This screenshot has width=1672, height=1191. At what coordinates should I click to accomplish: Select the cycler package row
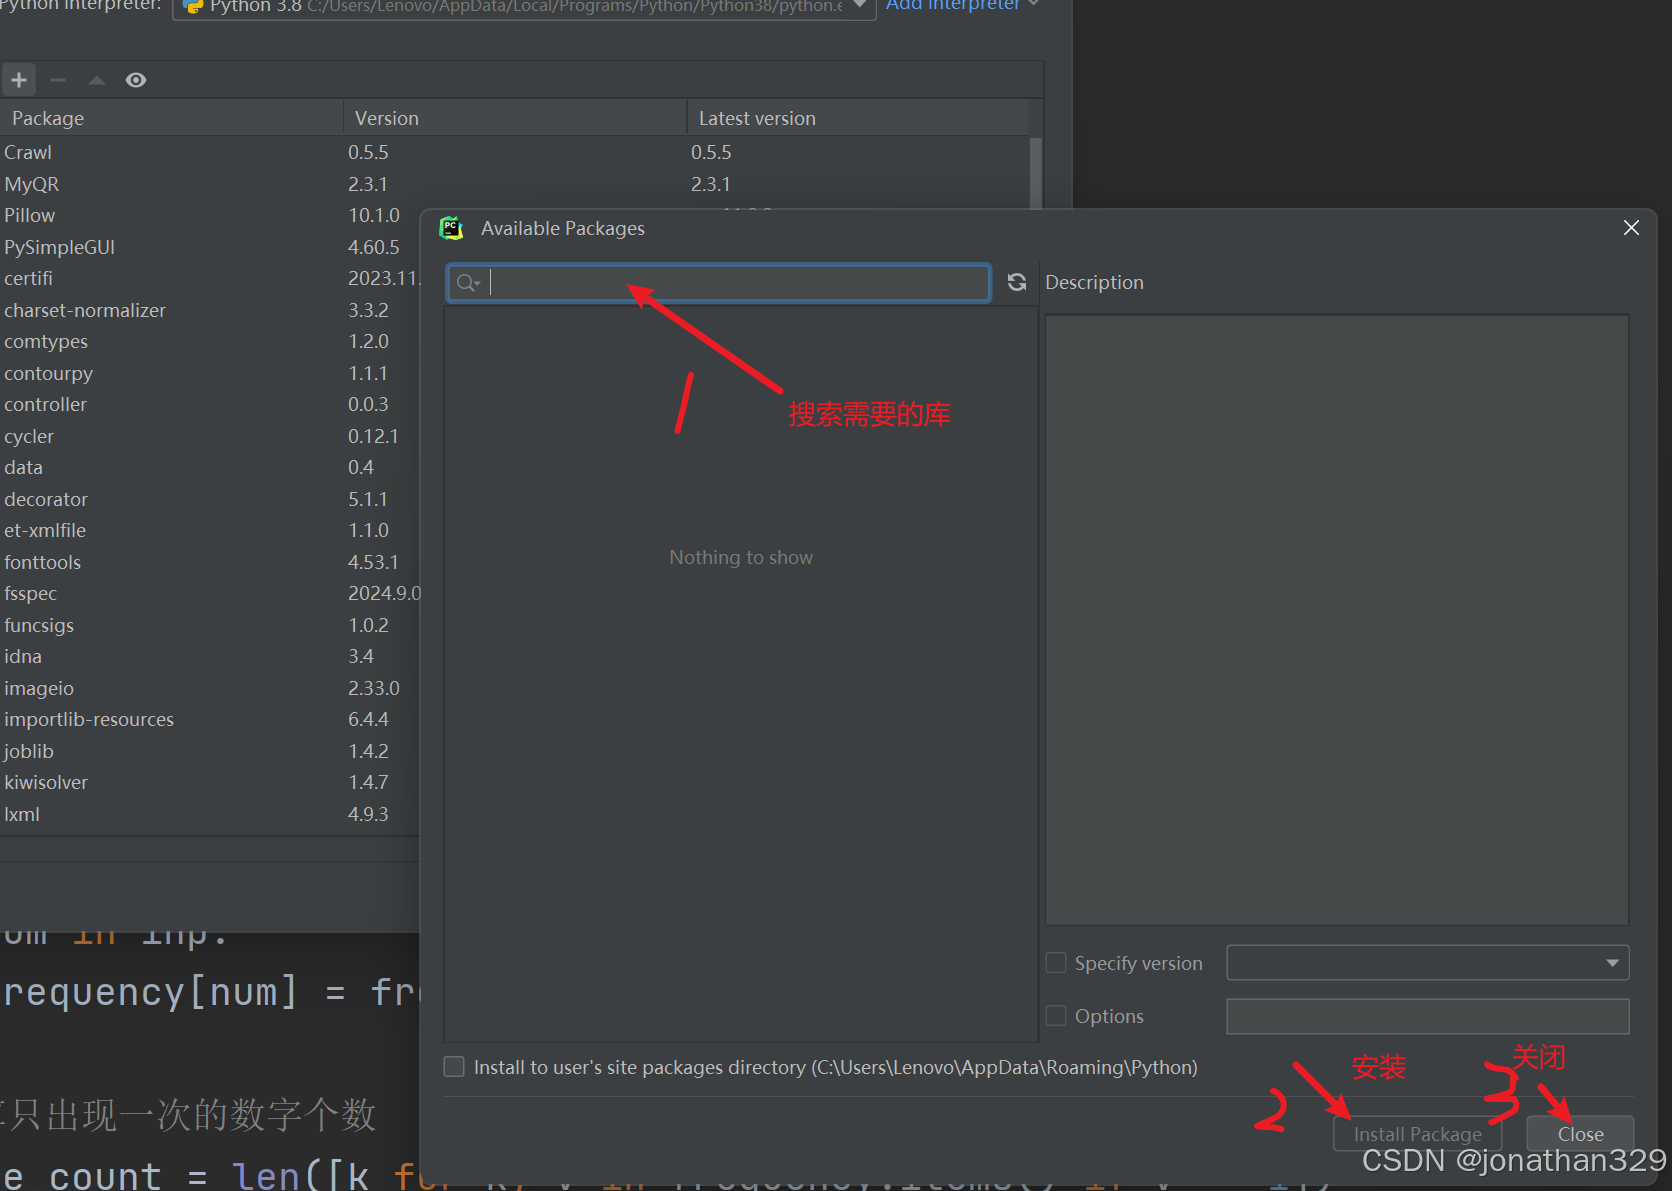(x=210, y=436)
